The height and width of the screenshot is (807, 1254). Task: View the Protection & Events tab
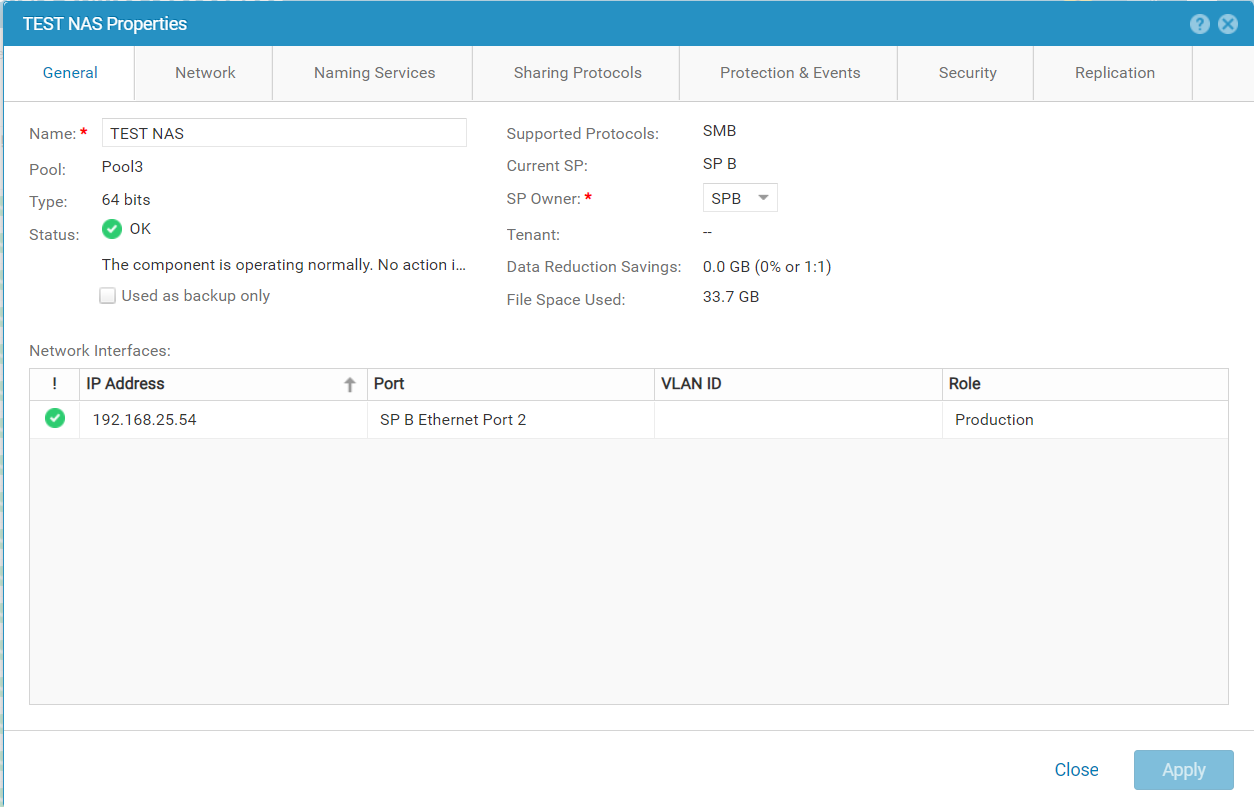click(789, 72)
